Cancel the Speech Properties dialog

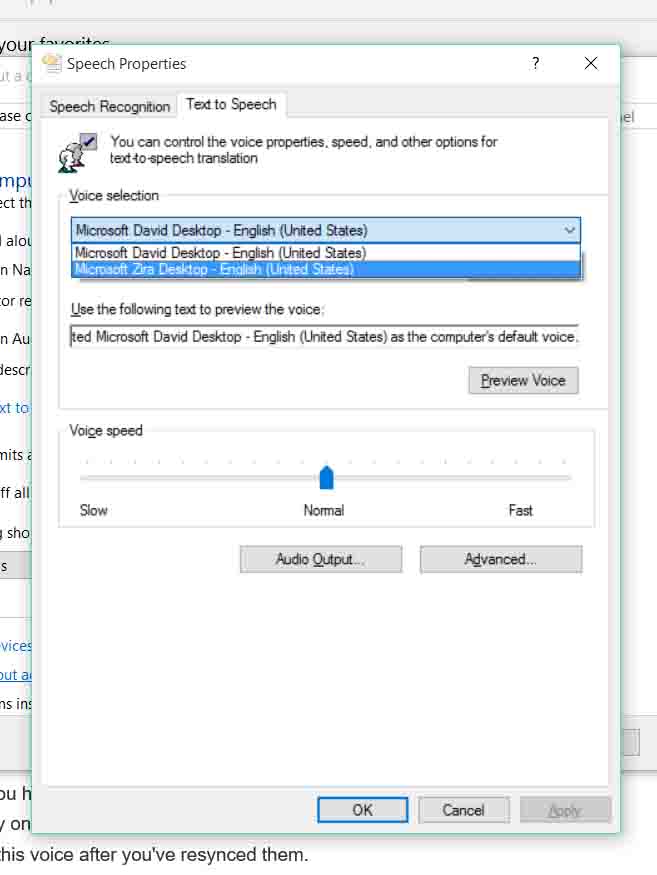pos(463,810)
